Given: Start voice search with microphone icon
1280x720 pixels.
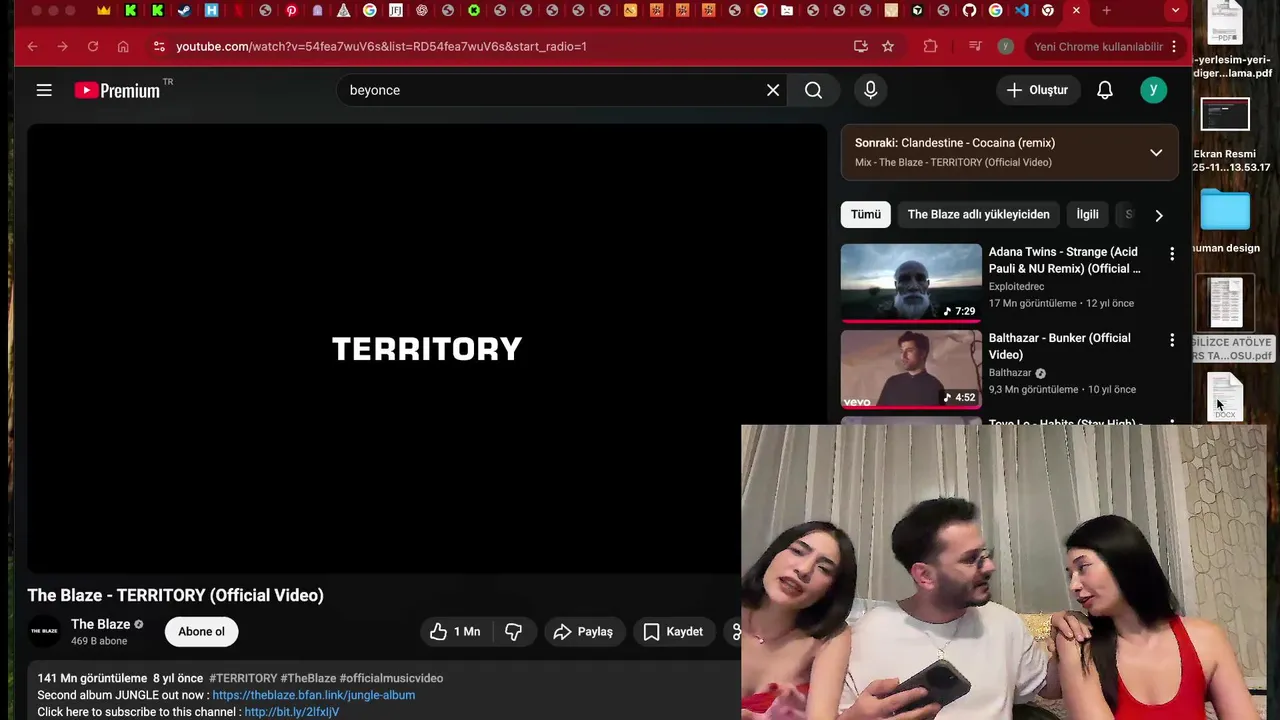Looking at the screenshot, I should pyautogui.click(x=870, y=90).
